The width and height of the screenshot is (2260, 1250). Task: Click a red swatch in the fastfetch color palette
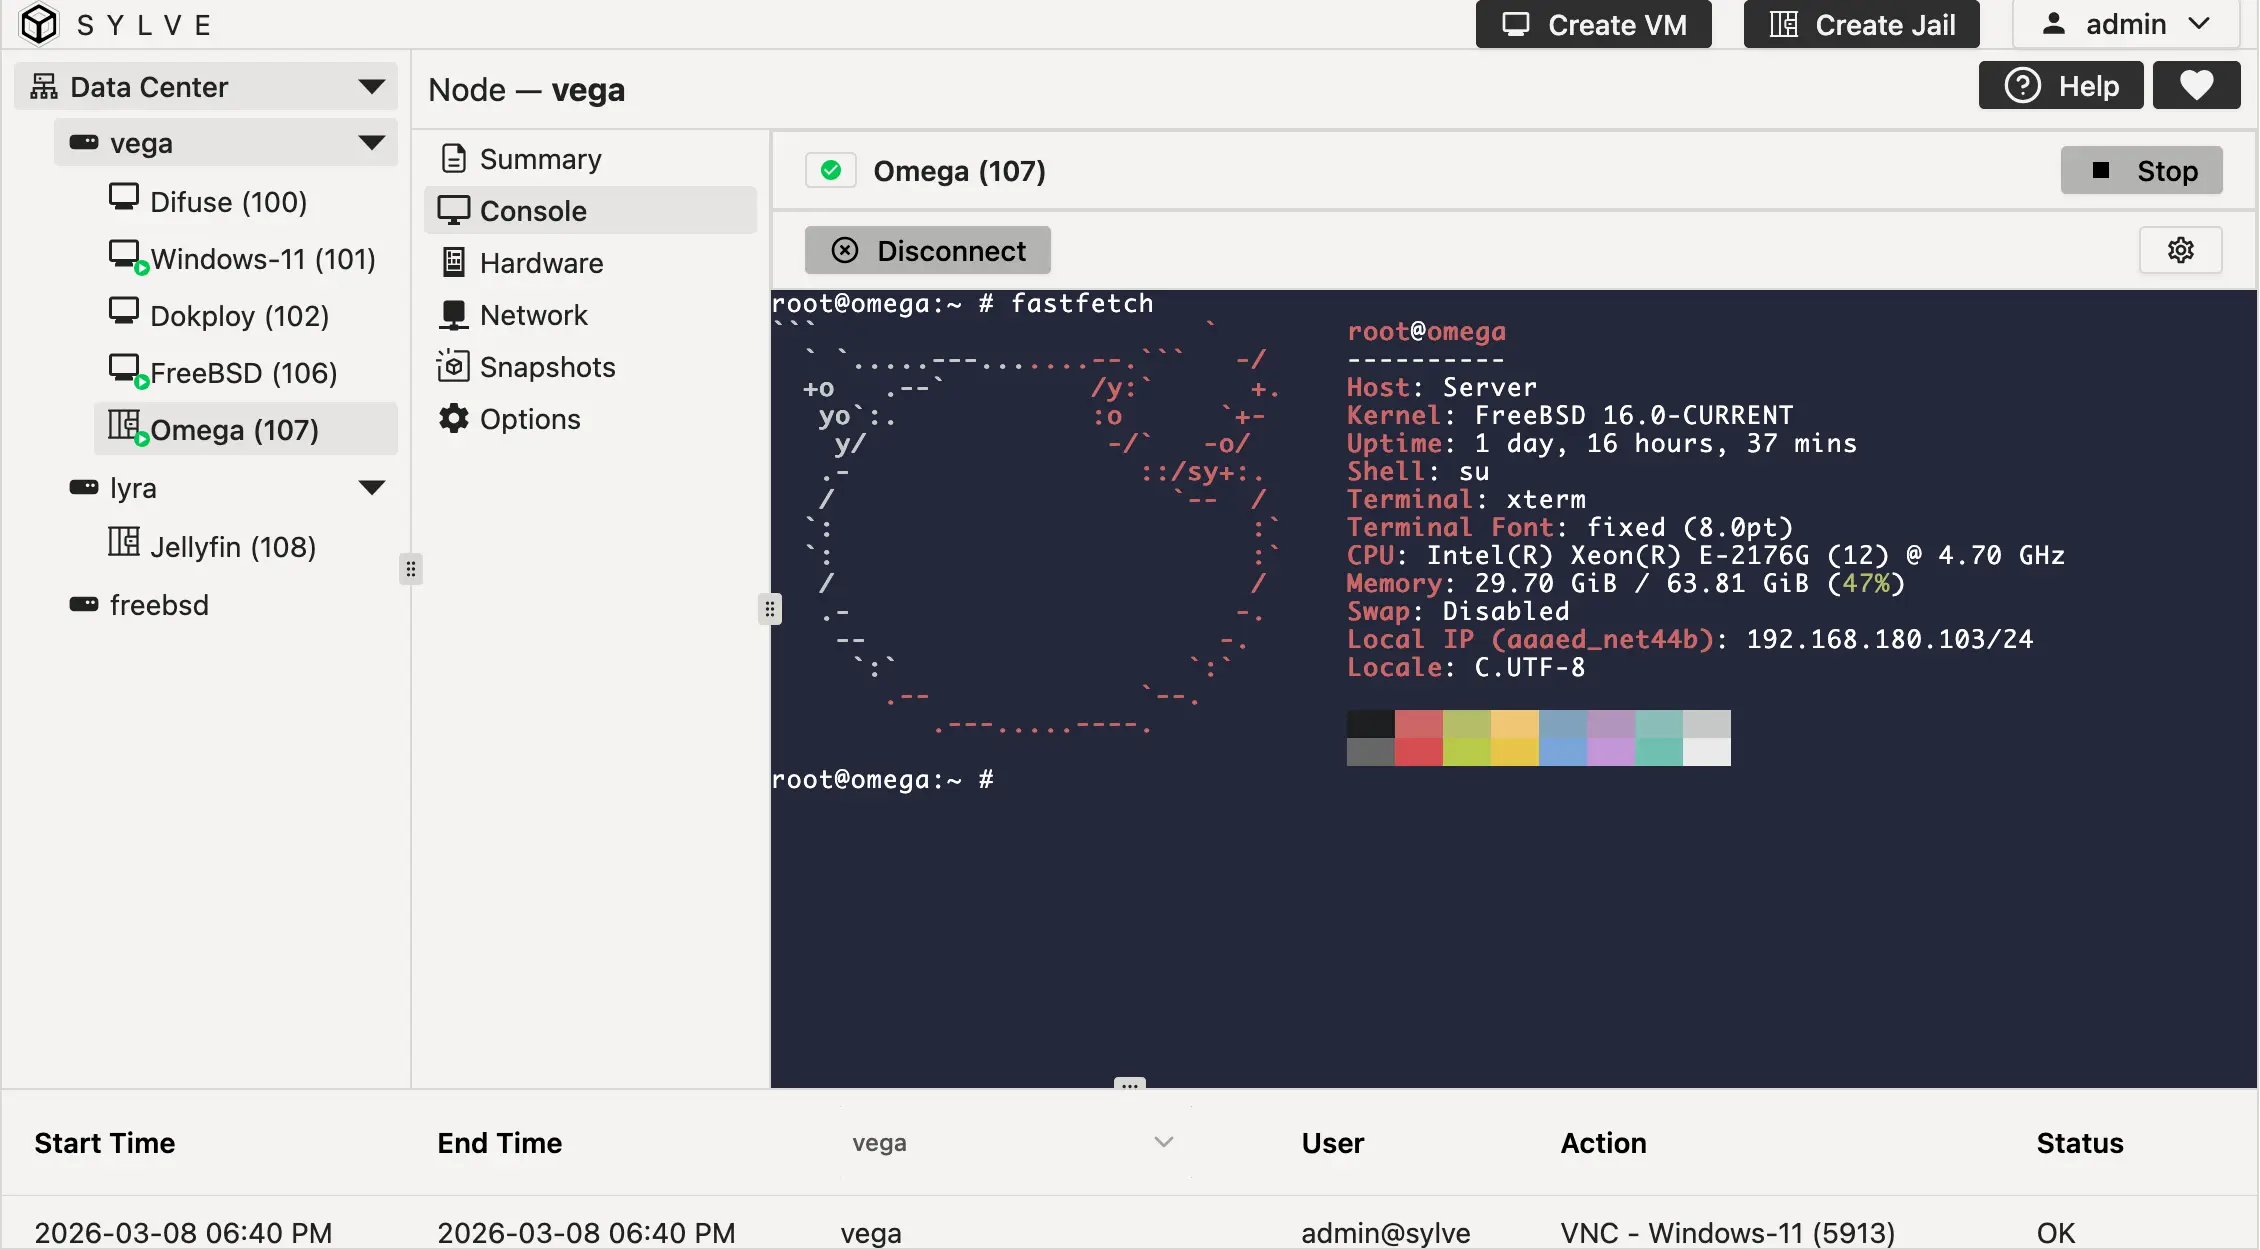click(1420, 725)
